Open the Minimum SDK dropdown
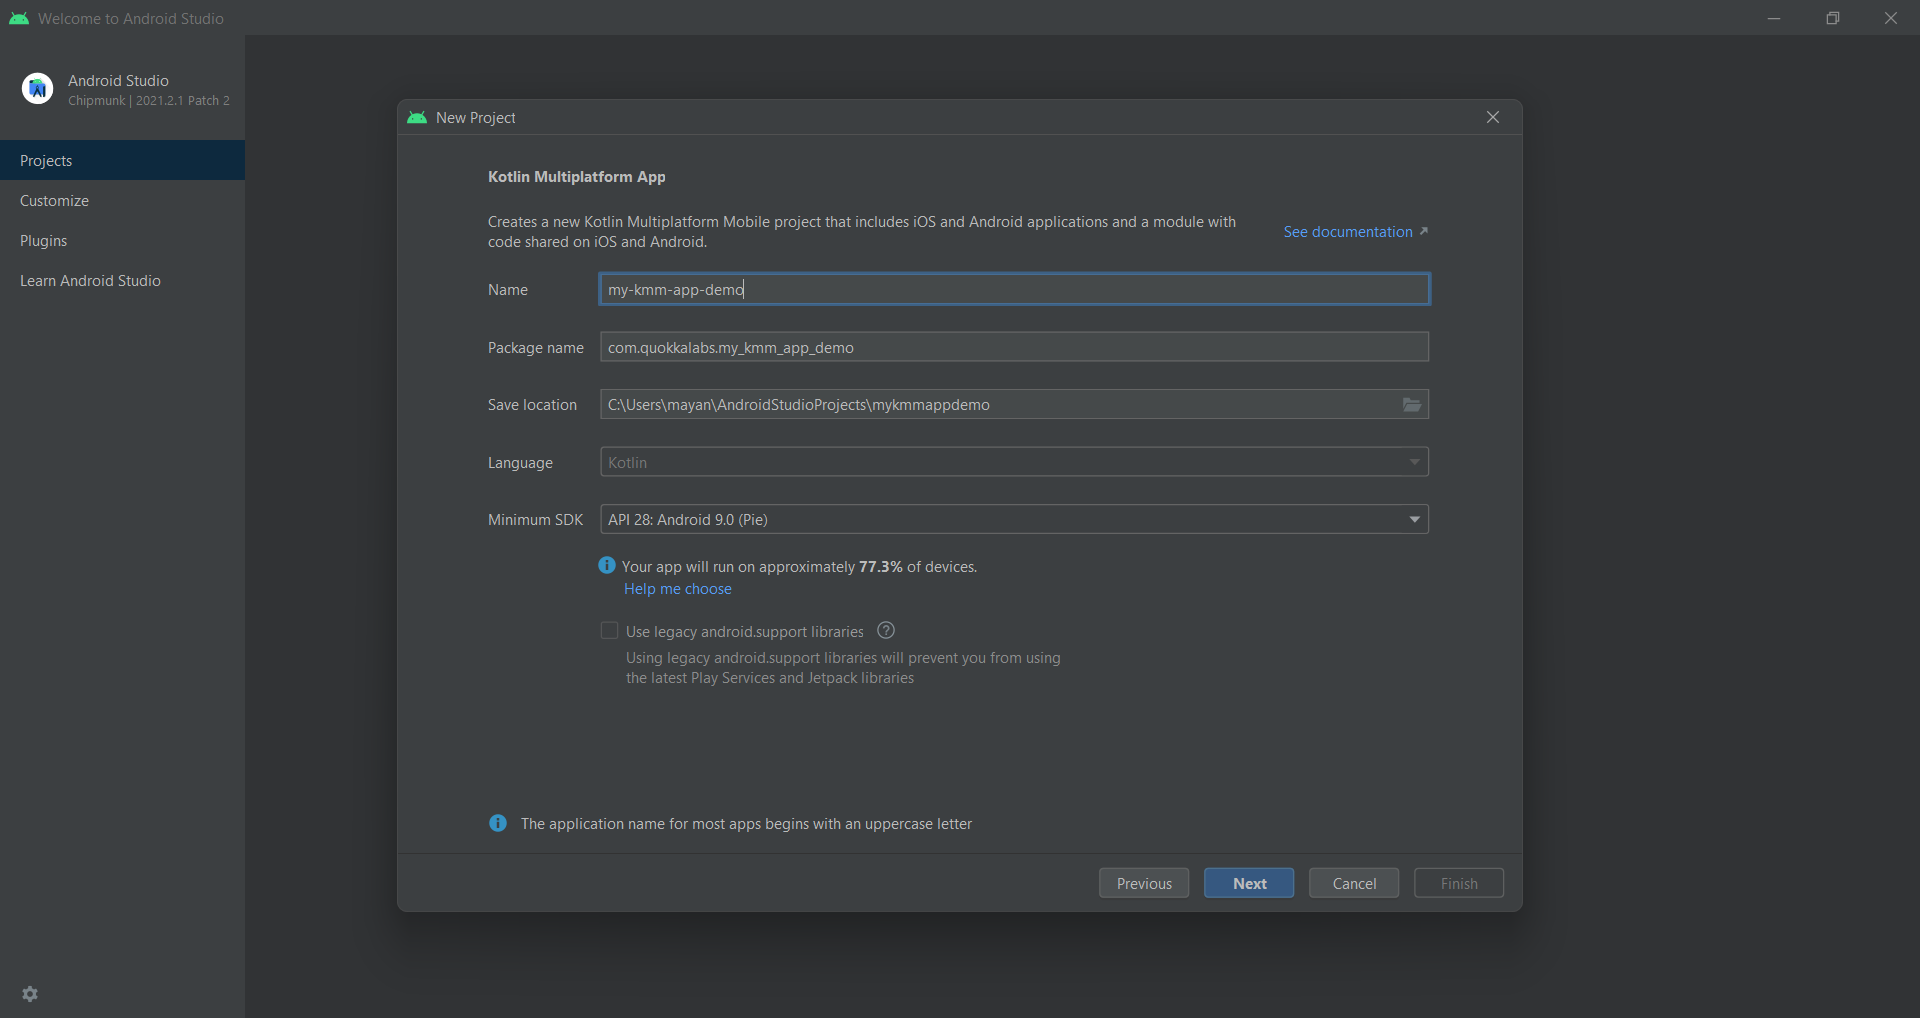The width and height of the screenshot is (1920, 1018). tap(1014, 519)
